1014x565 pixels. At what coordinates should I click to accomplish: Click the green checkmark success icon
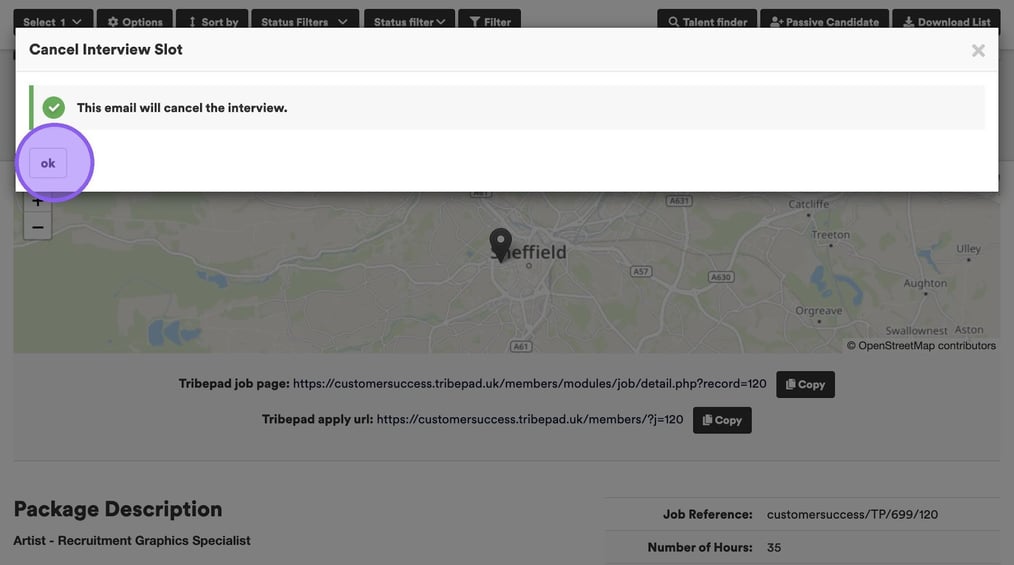(x=54, y=108)
